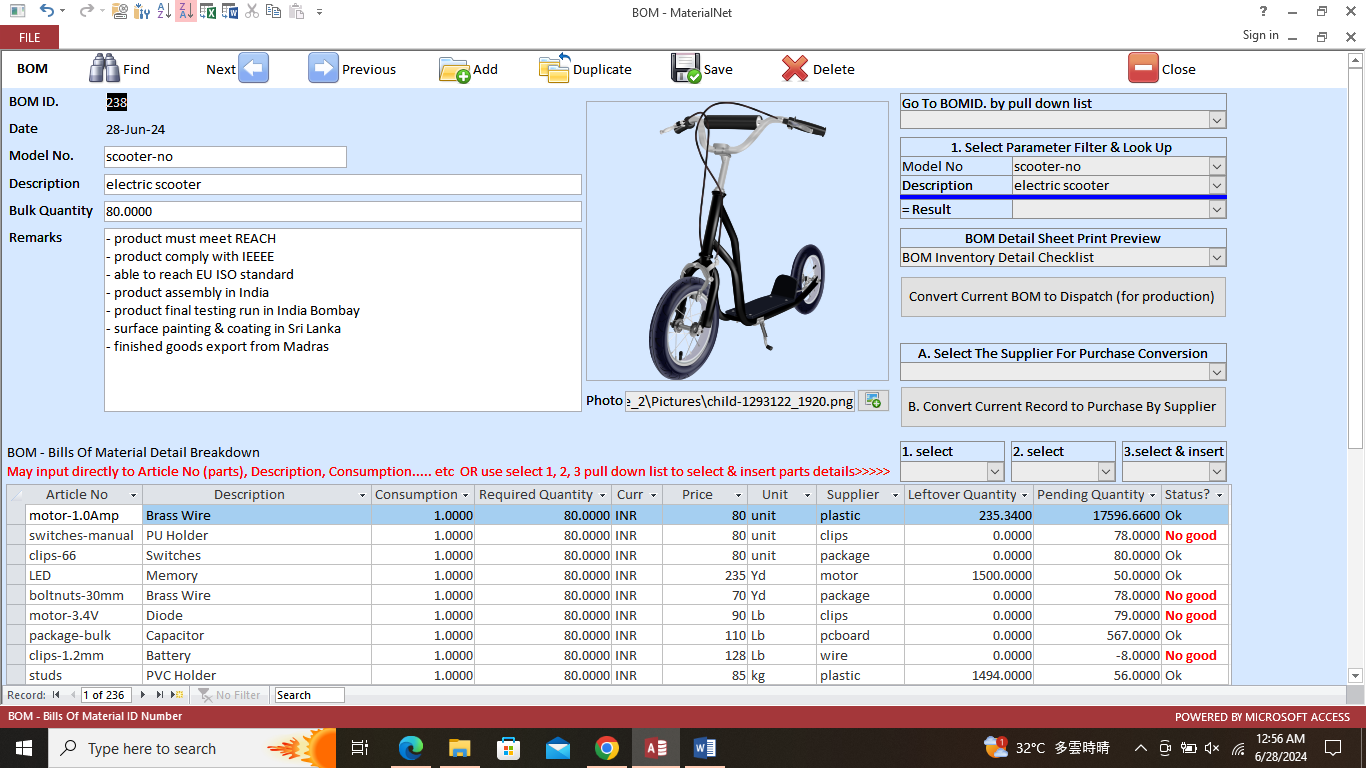Click the Type here to search taskbar box

pos(190,748)
